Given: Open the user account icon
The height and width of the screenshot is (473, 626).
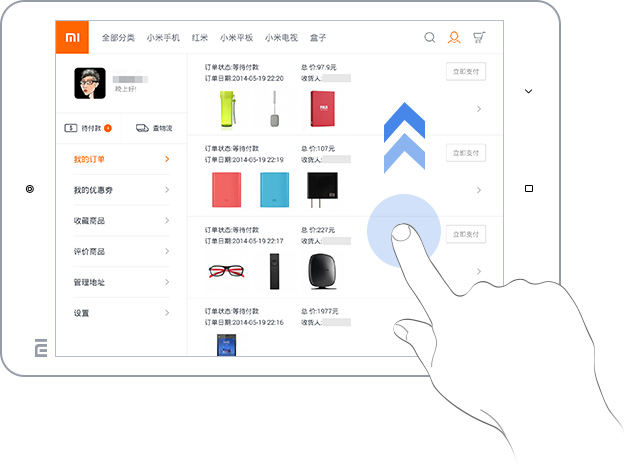Looking at the screenshot, I should point(454,38).
